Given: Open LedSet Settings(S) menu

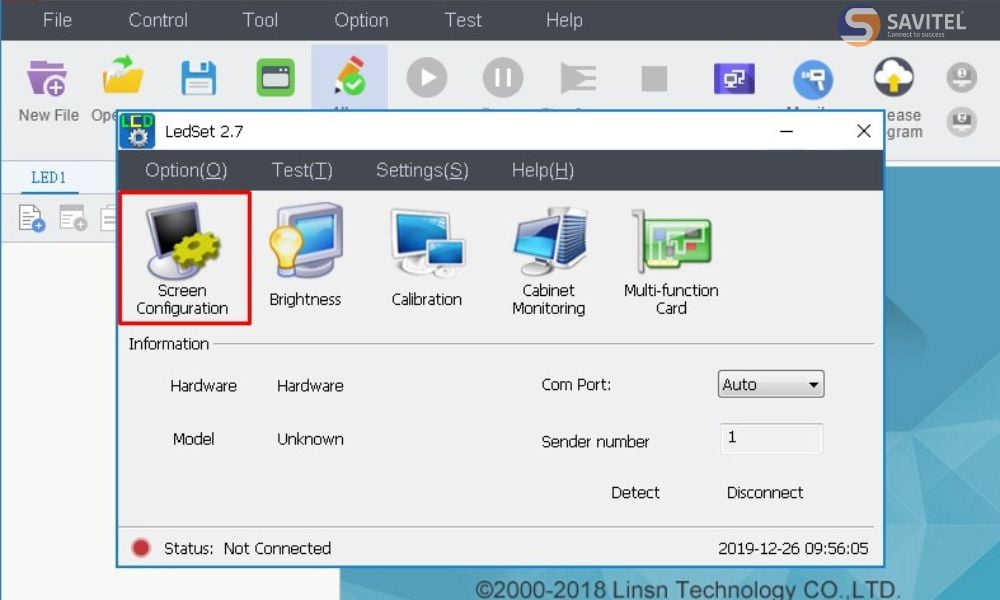Looking at the screenshot, I should 422,170.
